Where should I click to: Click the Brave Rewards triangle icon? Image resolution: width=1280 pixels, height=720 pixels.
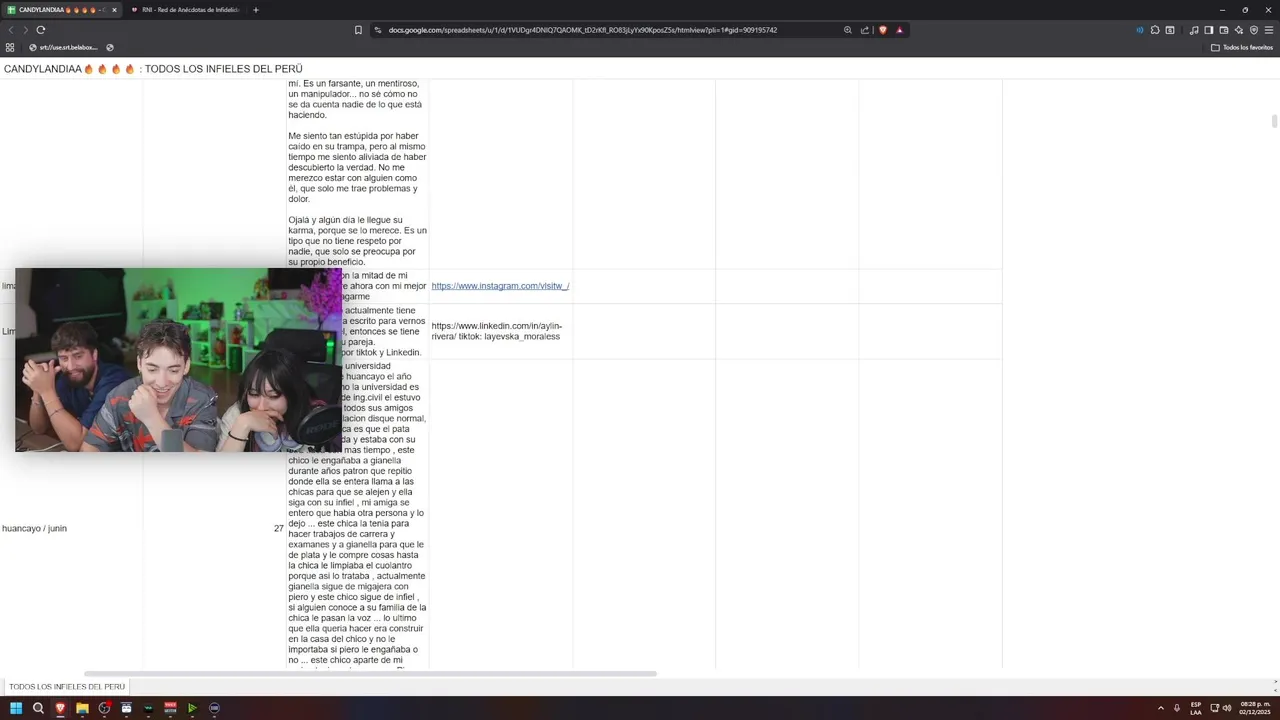pyautogui.click(x=899, y=30)
